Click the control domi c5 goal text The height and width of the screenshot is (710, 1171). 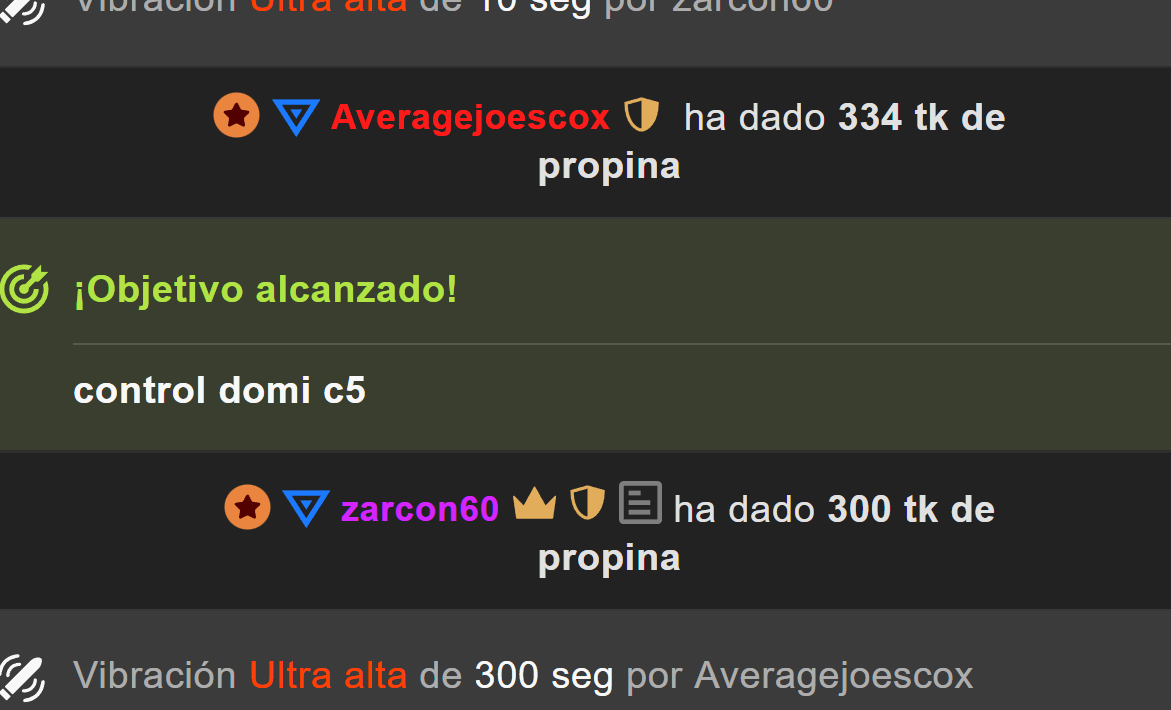pos(220,390)
